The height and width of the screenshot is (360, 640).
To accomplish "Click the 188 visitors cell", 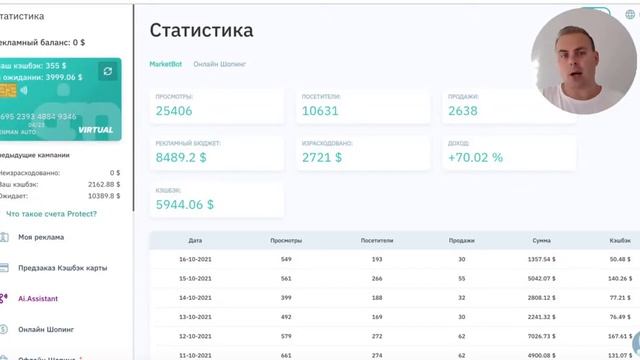I will coord(377,298).
